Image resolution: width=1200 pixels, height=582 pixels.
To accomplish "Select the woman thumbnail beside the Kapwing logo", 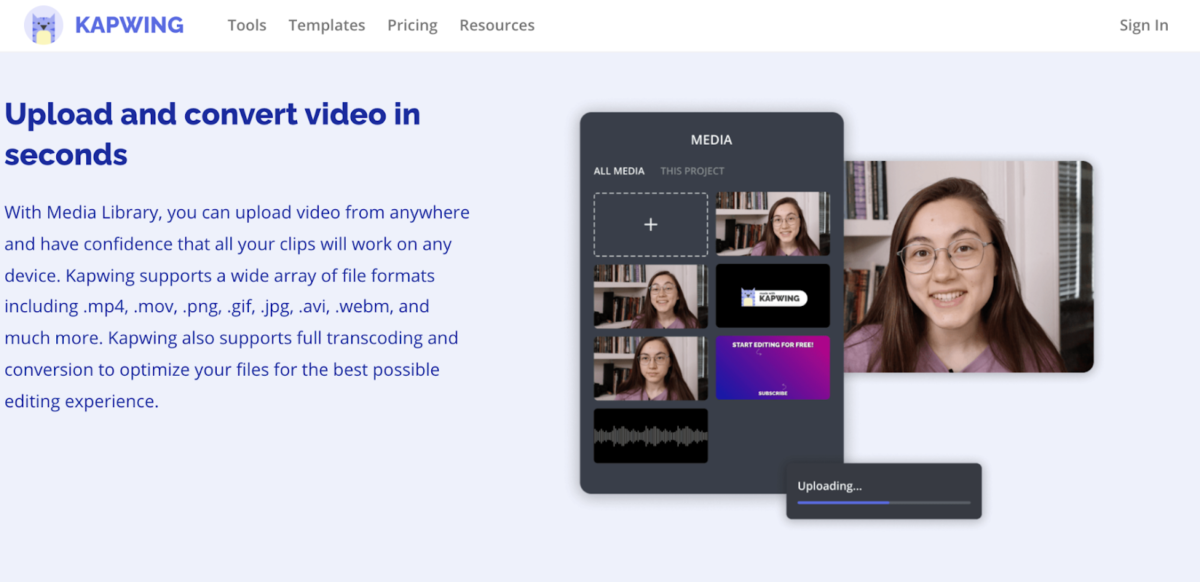I will tap(651, 296).
